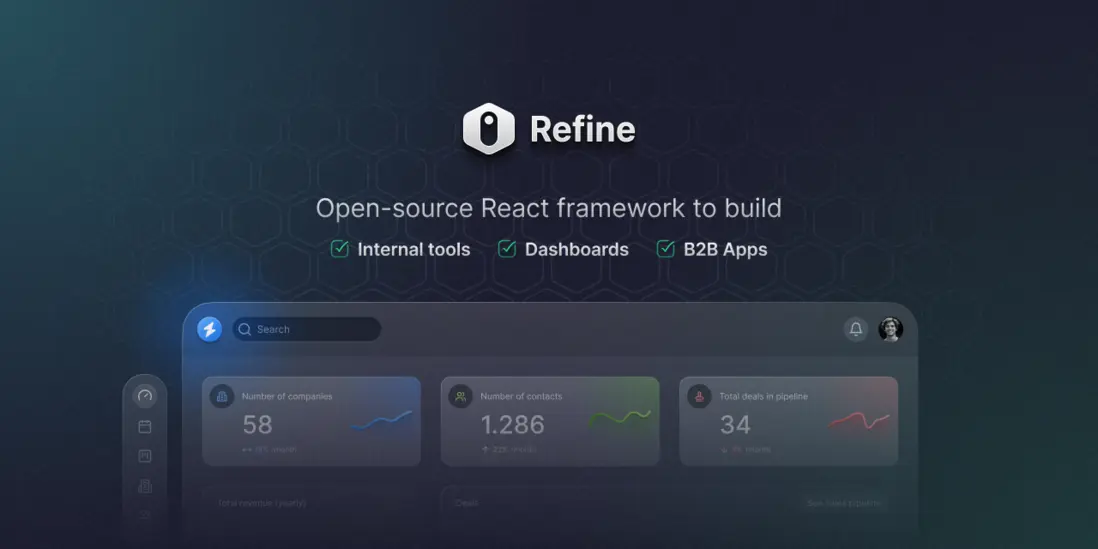Click the Refine hexagon logo
The image size is (1098, 549).
(489, 129)
